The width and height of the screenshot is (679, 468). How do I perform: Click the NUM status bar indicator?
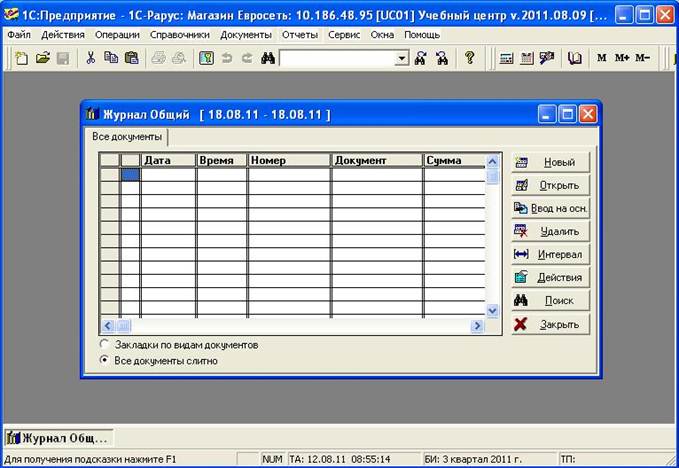pyautogui.click(x=272, y=459)
